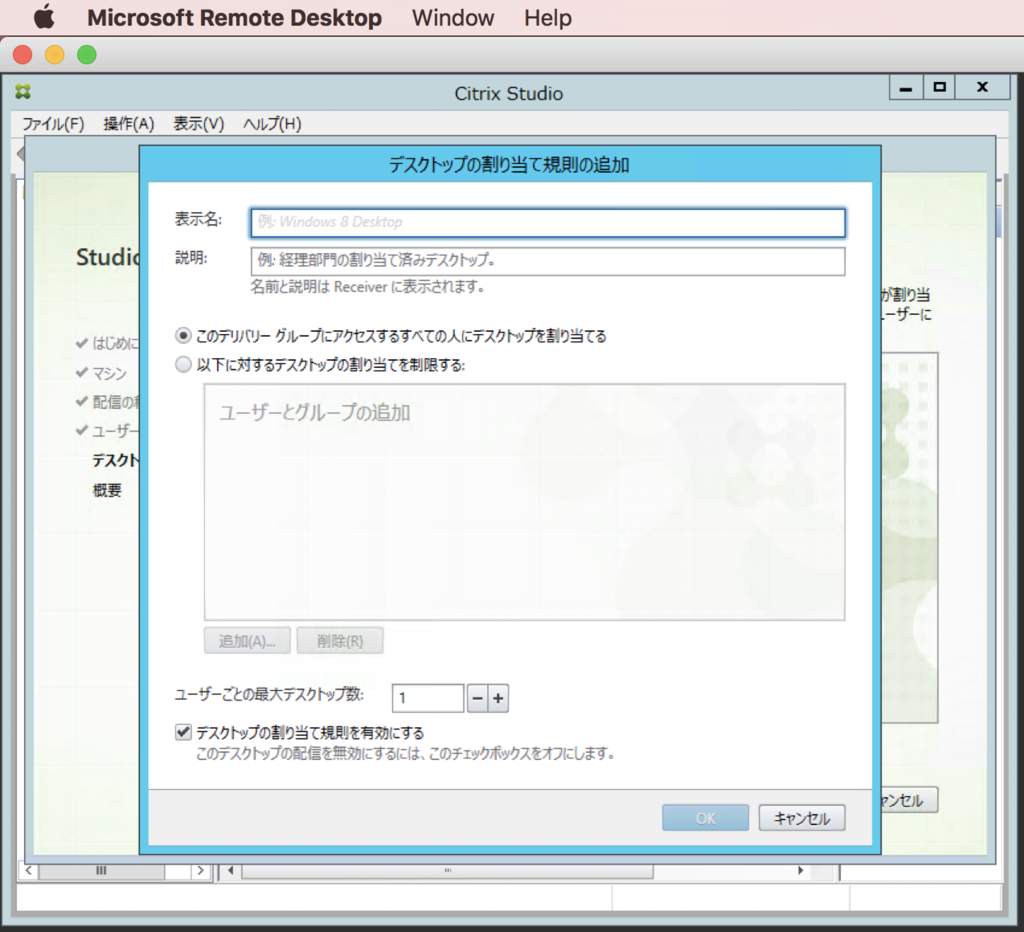The image size is (1024, 932).
Task: Open the 表示(V) menu
Action: tap(199, 123)
